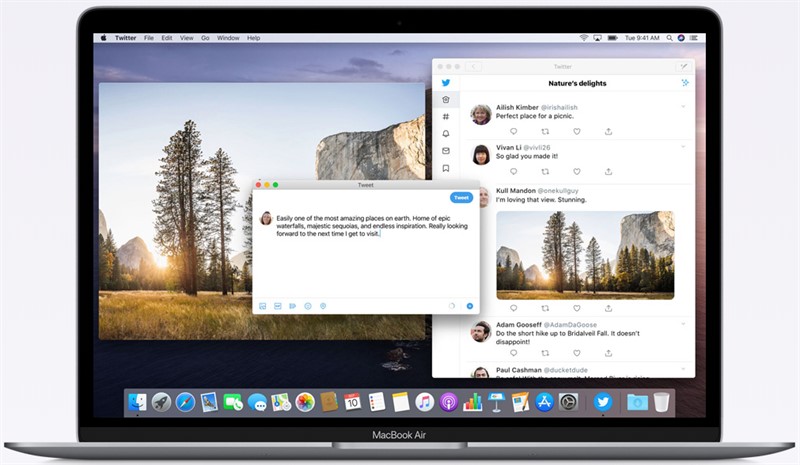Open the landscape photo in Kull Mandon's tweet
Image resolution: width=800 pixels, height=465 pixels.
click(x=585, y=255)
